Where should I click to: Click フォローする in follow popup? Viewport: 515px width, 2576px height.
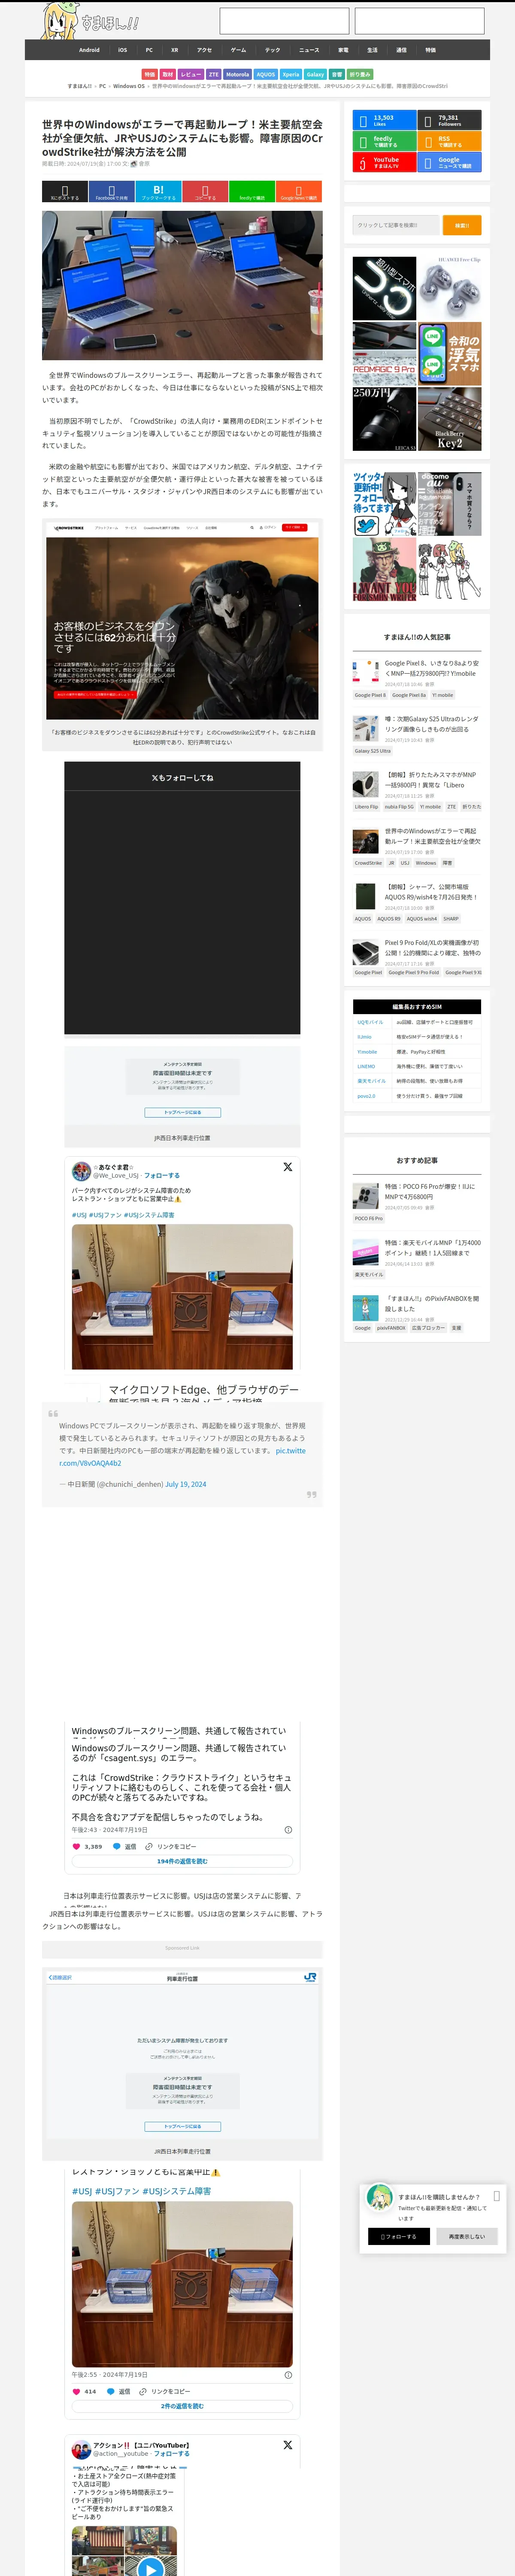(399, 2236)
